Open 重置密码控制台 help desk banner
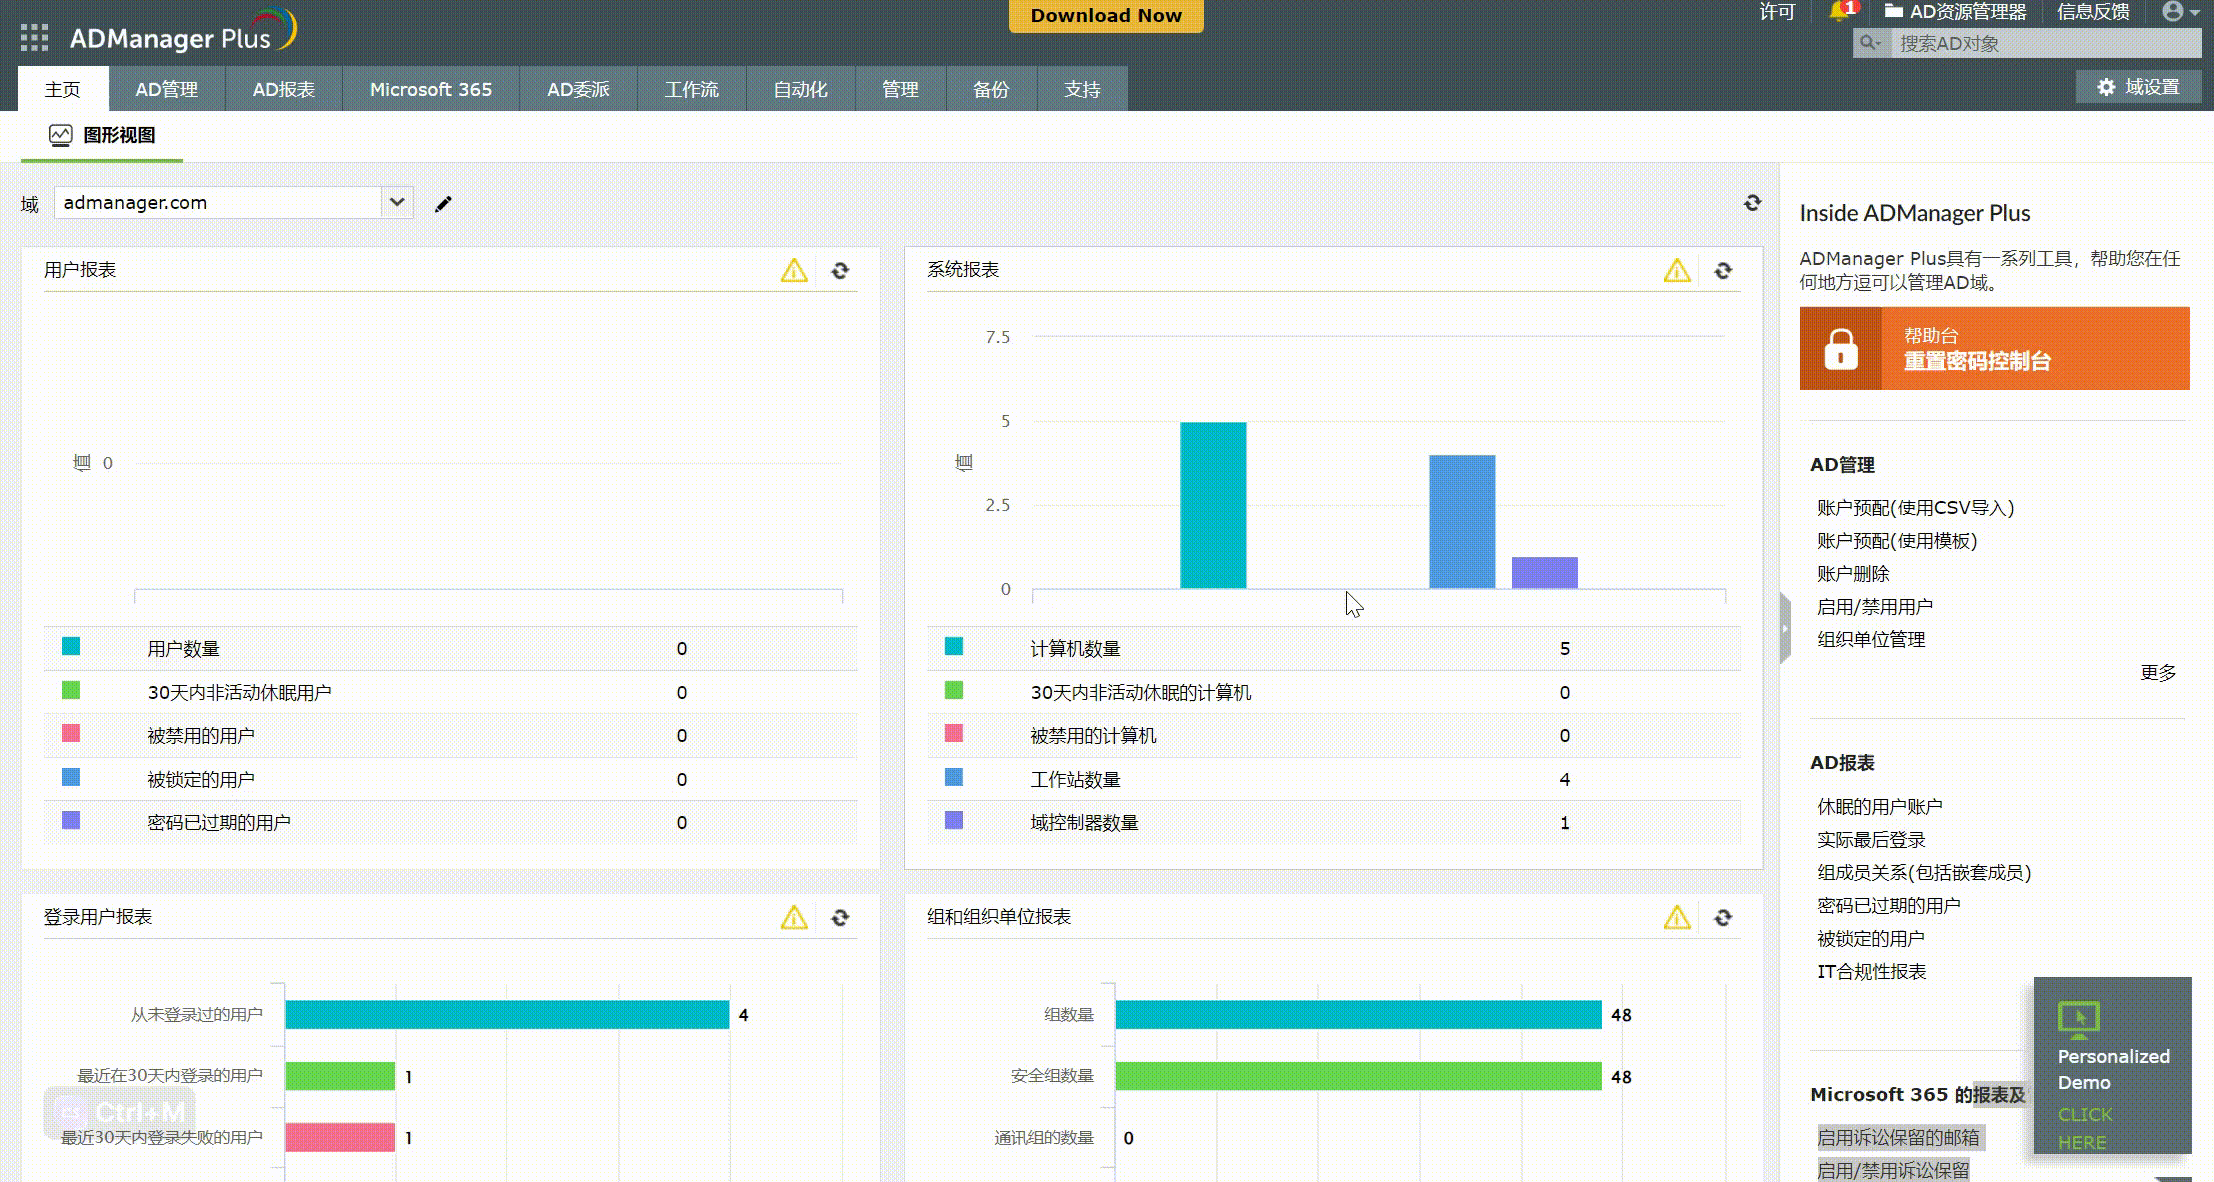 [x=1995, y=349]
